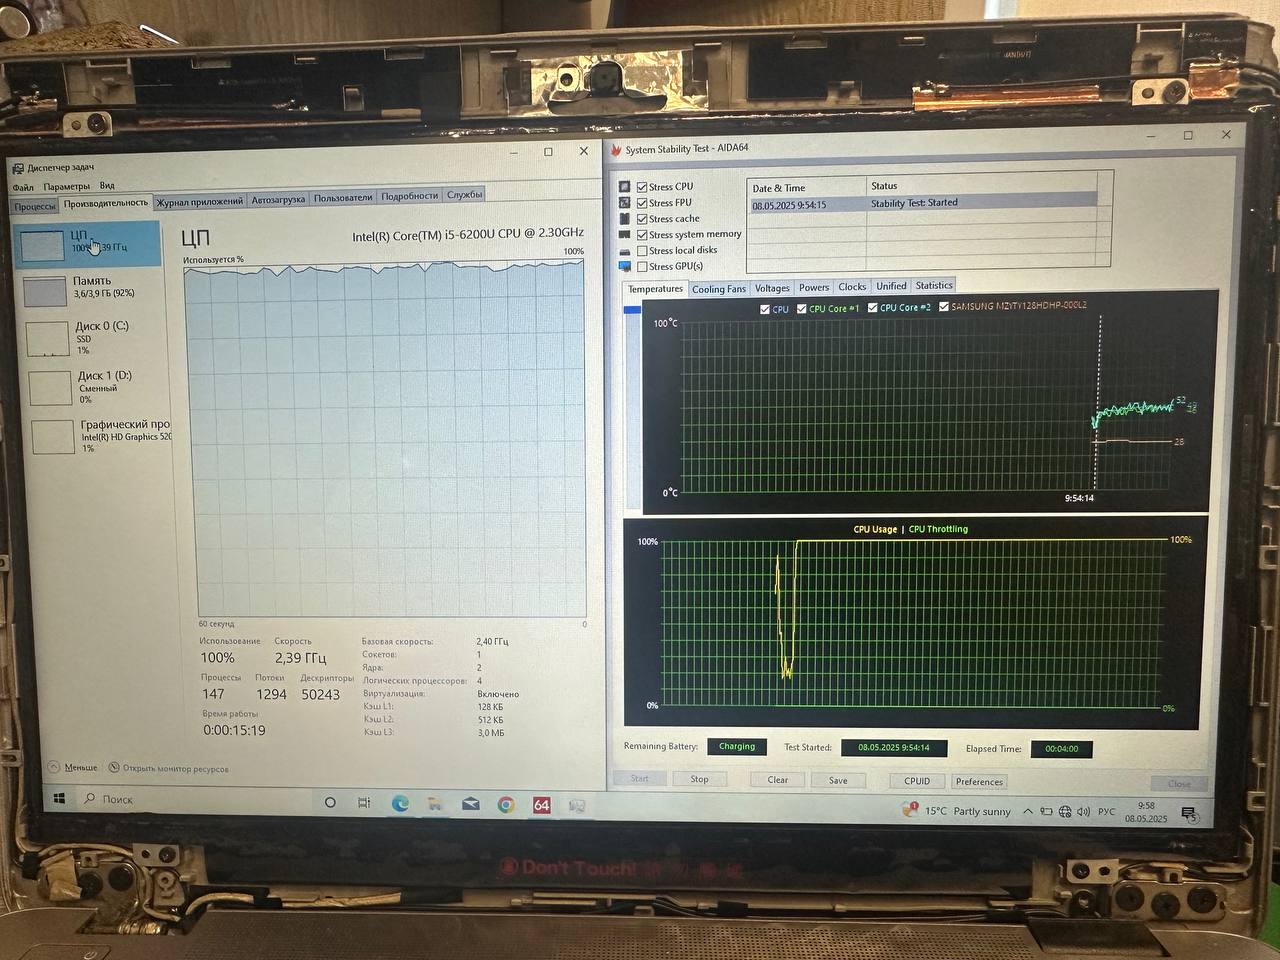Open Task View on the taskbar
This screenshot has width=1280, height=960.
[x=364, y=803]
